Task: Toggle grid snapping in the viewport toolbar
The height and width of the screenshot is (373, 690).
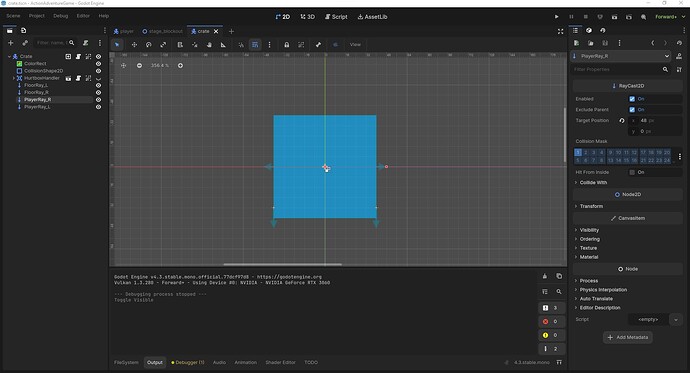Action: click(x=255, y=44)
